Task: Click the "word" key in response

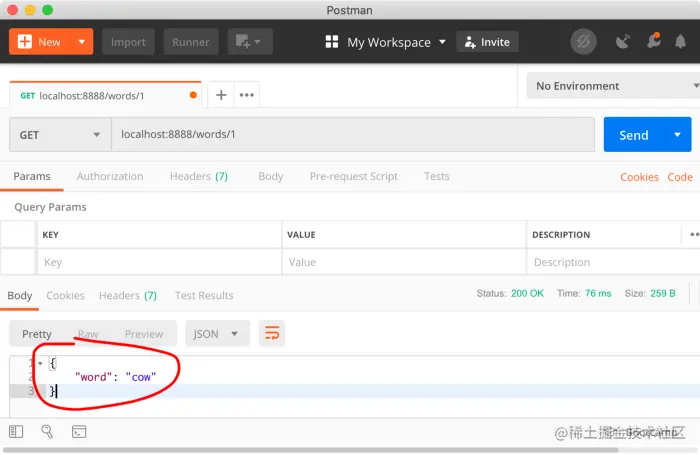Action: 93,377
